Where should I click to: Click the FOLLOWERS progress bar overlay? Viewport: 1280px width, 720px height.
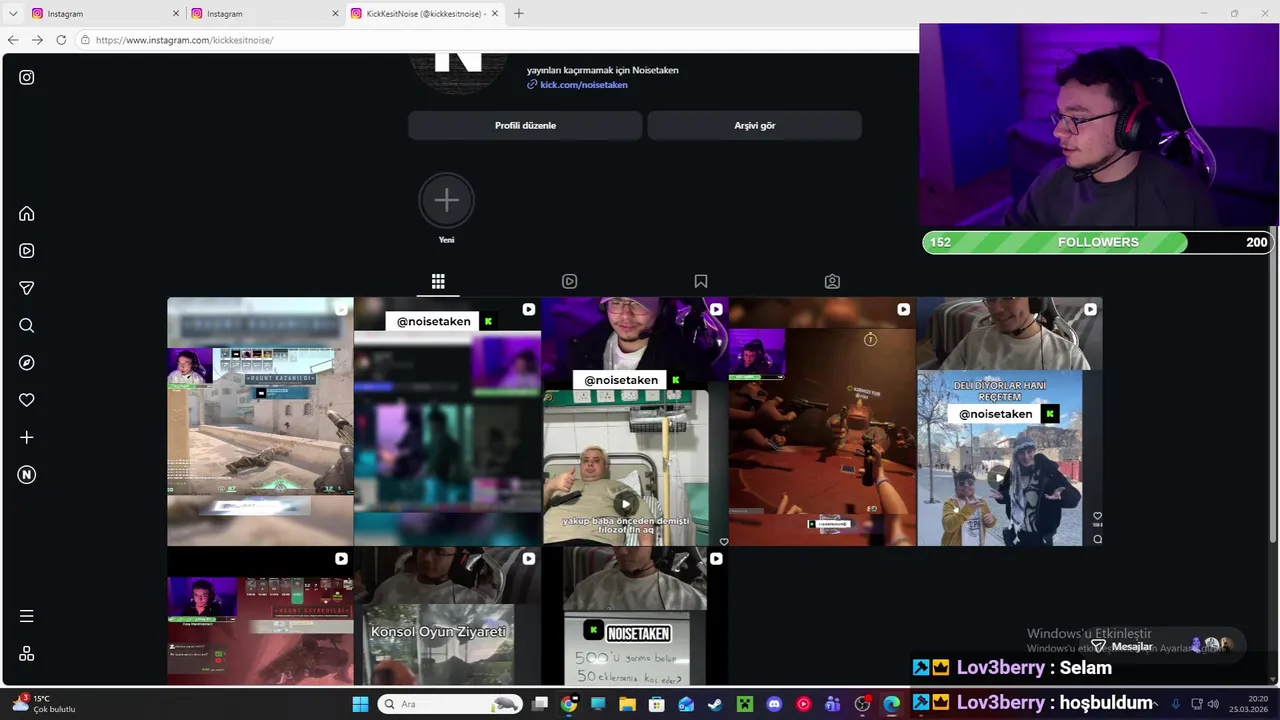(x=1097, y=242)
